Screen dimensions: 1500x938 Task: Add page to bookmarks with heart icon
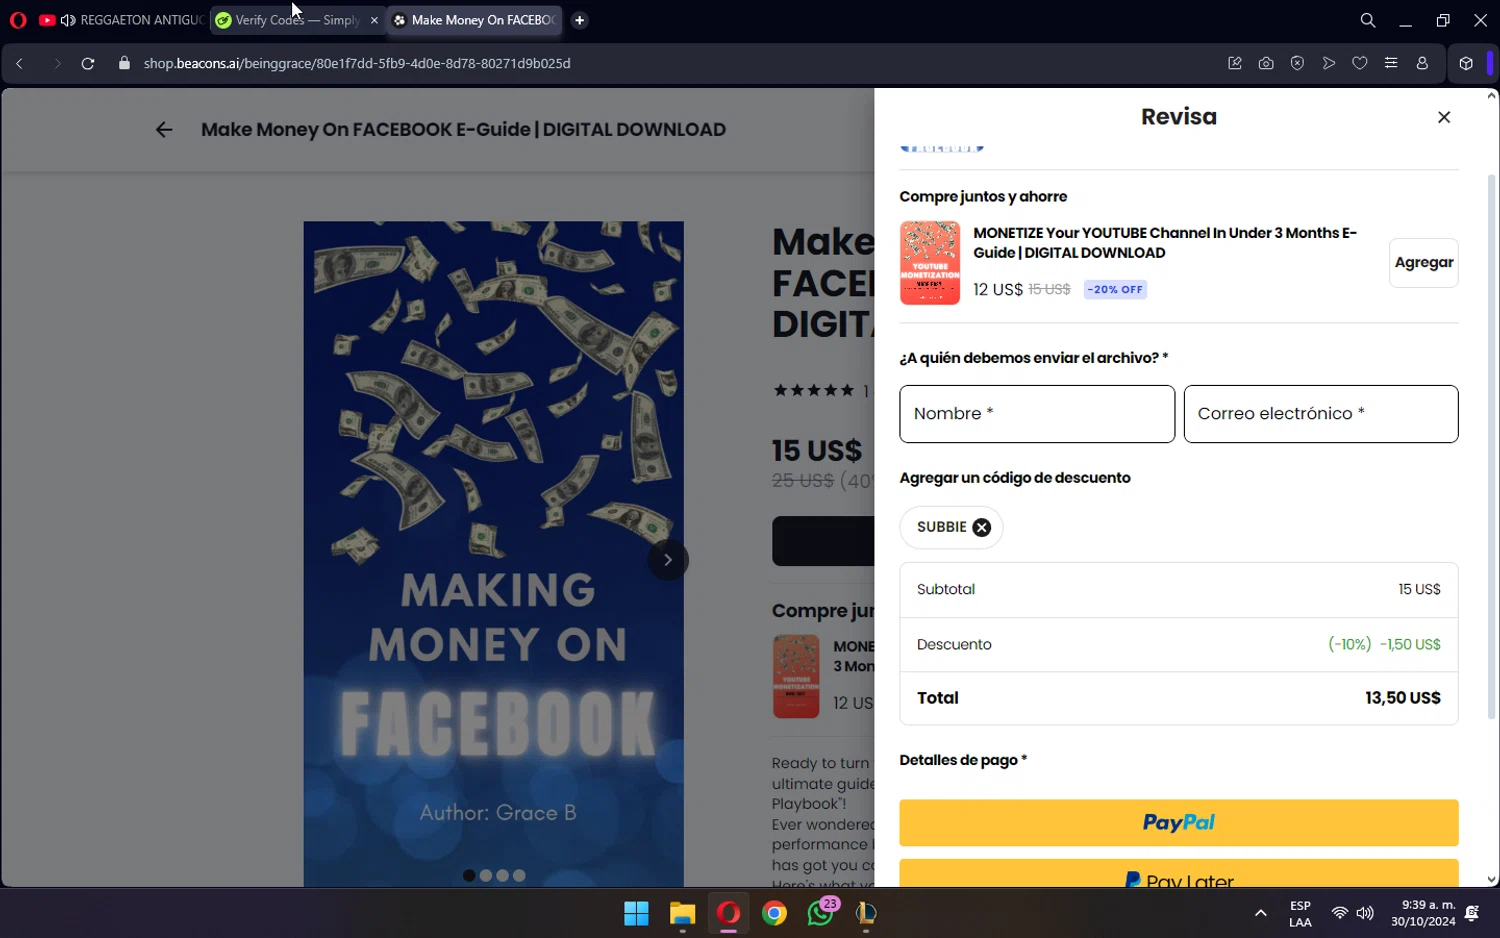1360,63
